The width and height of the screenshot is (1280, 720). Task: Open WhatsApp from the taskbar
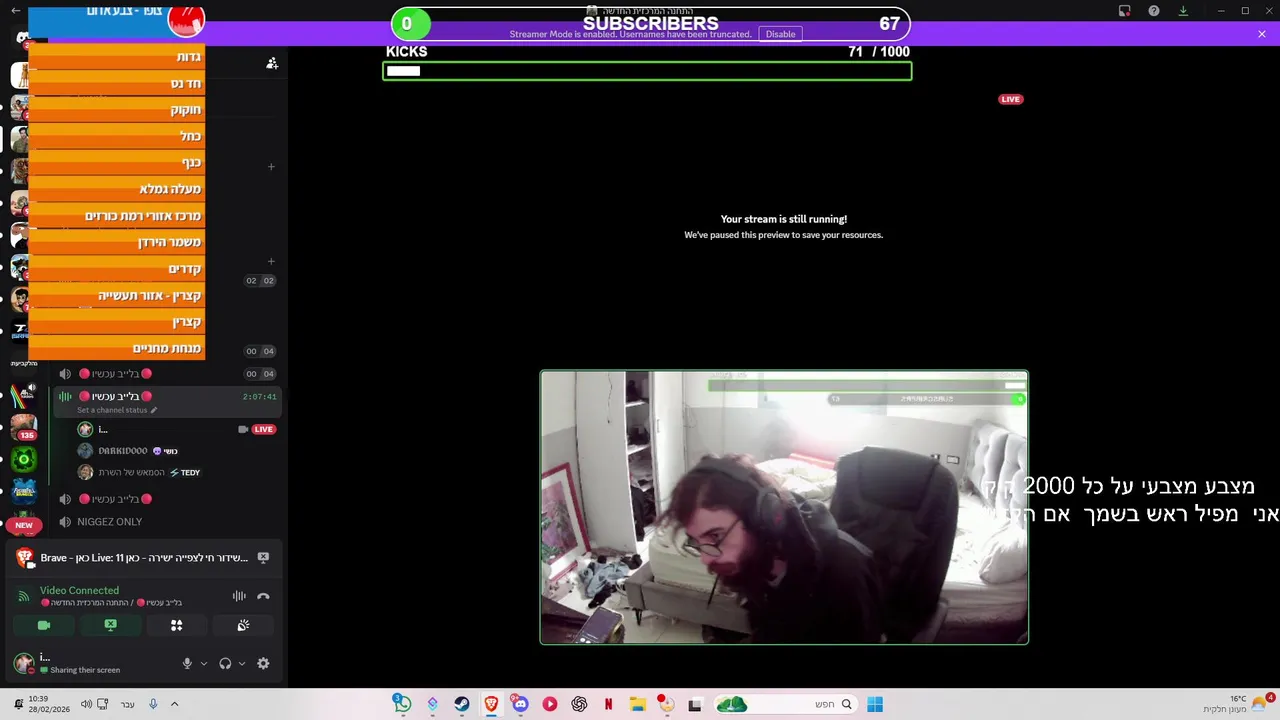click(x=402, y=704)
